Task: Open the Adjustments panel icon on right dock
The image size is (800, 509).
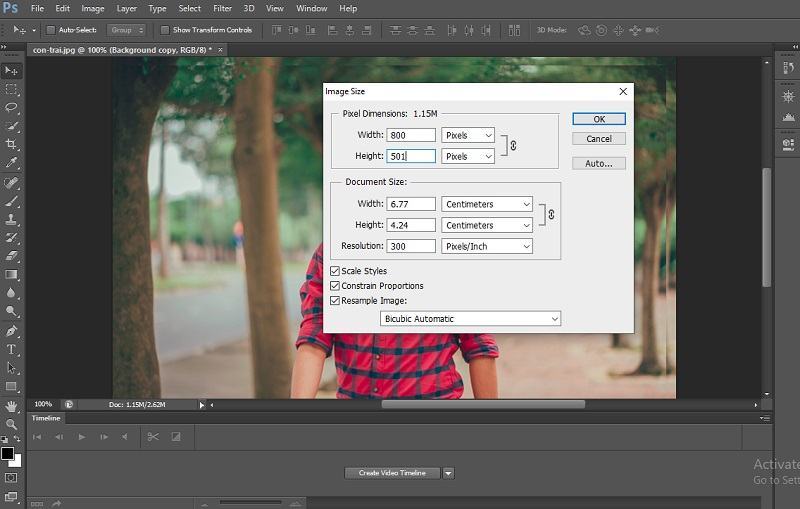Action: (788, 96)
